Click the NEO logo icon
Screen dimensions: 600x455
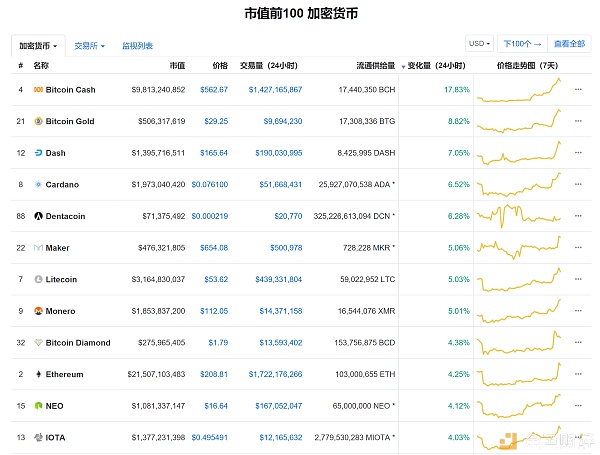coord(38,406)
